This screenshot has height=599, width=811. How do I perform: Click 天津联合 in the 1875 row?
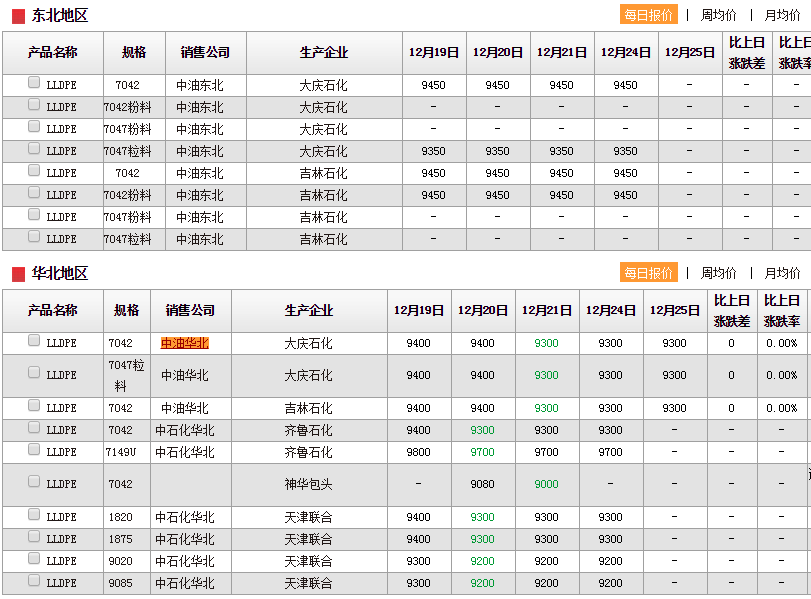click(308, 539)
